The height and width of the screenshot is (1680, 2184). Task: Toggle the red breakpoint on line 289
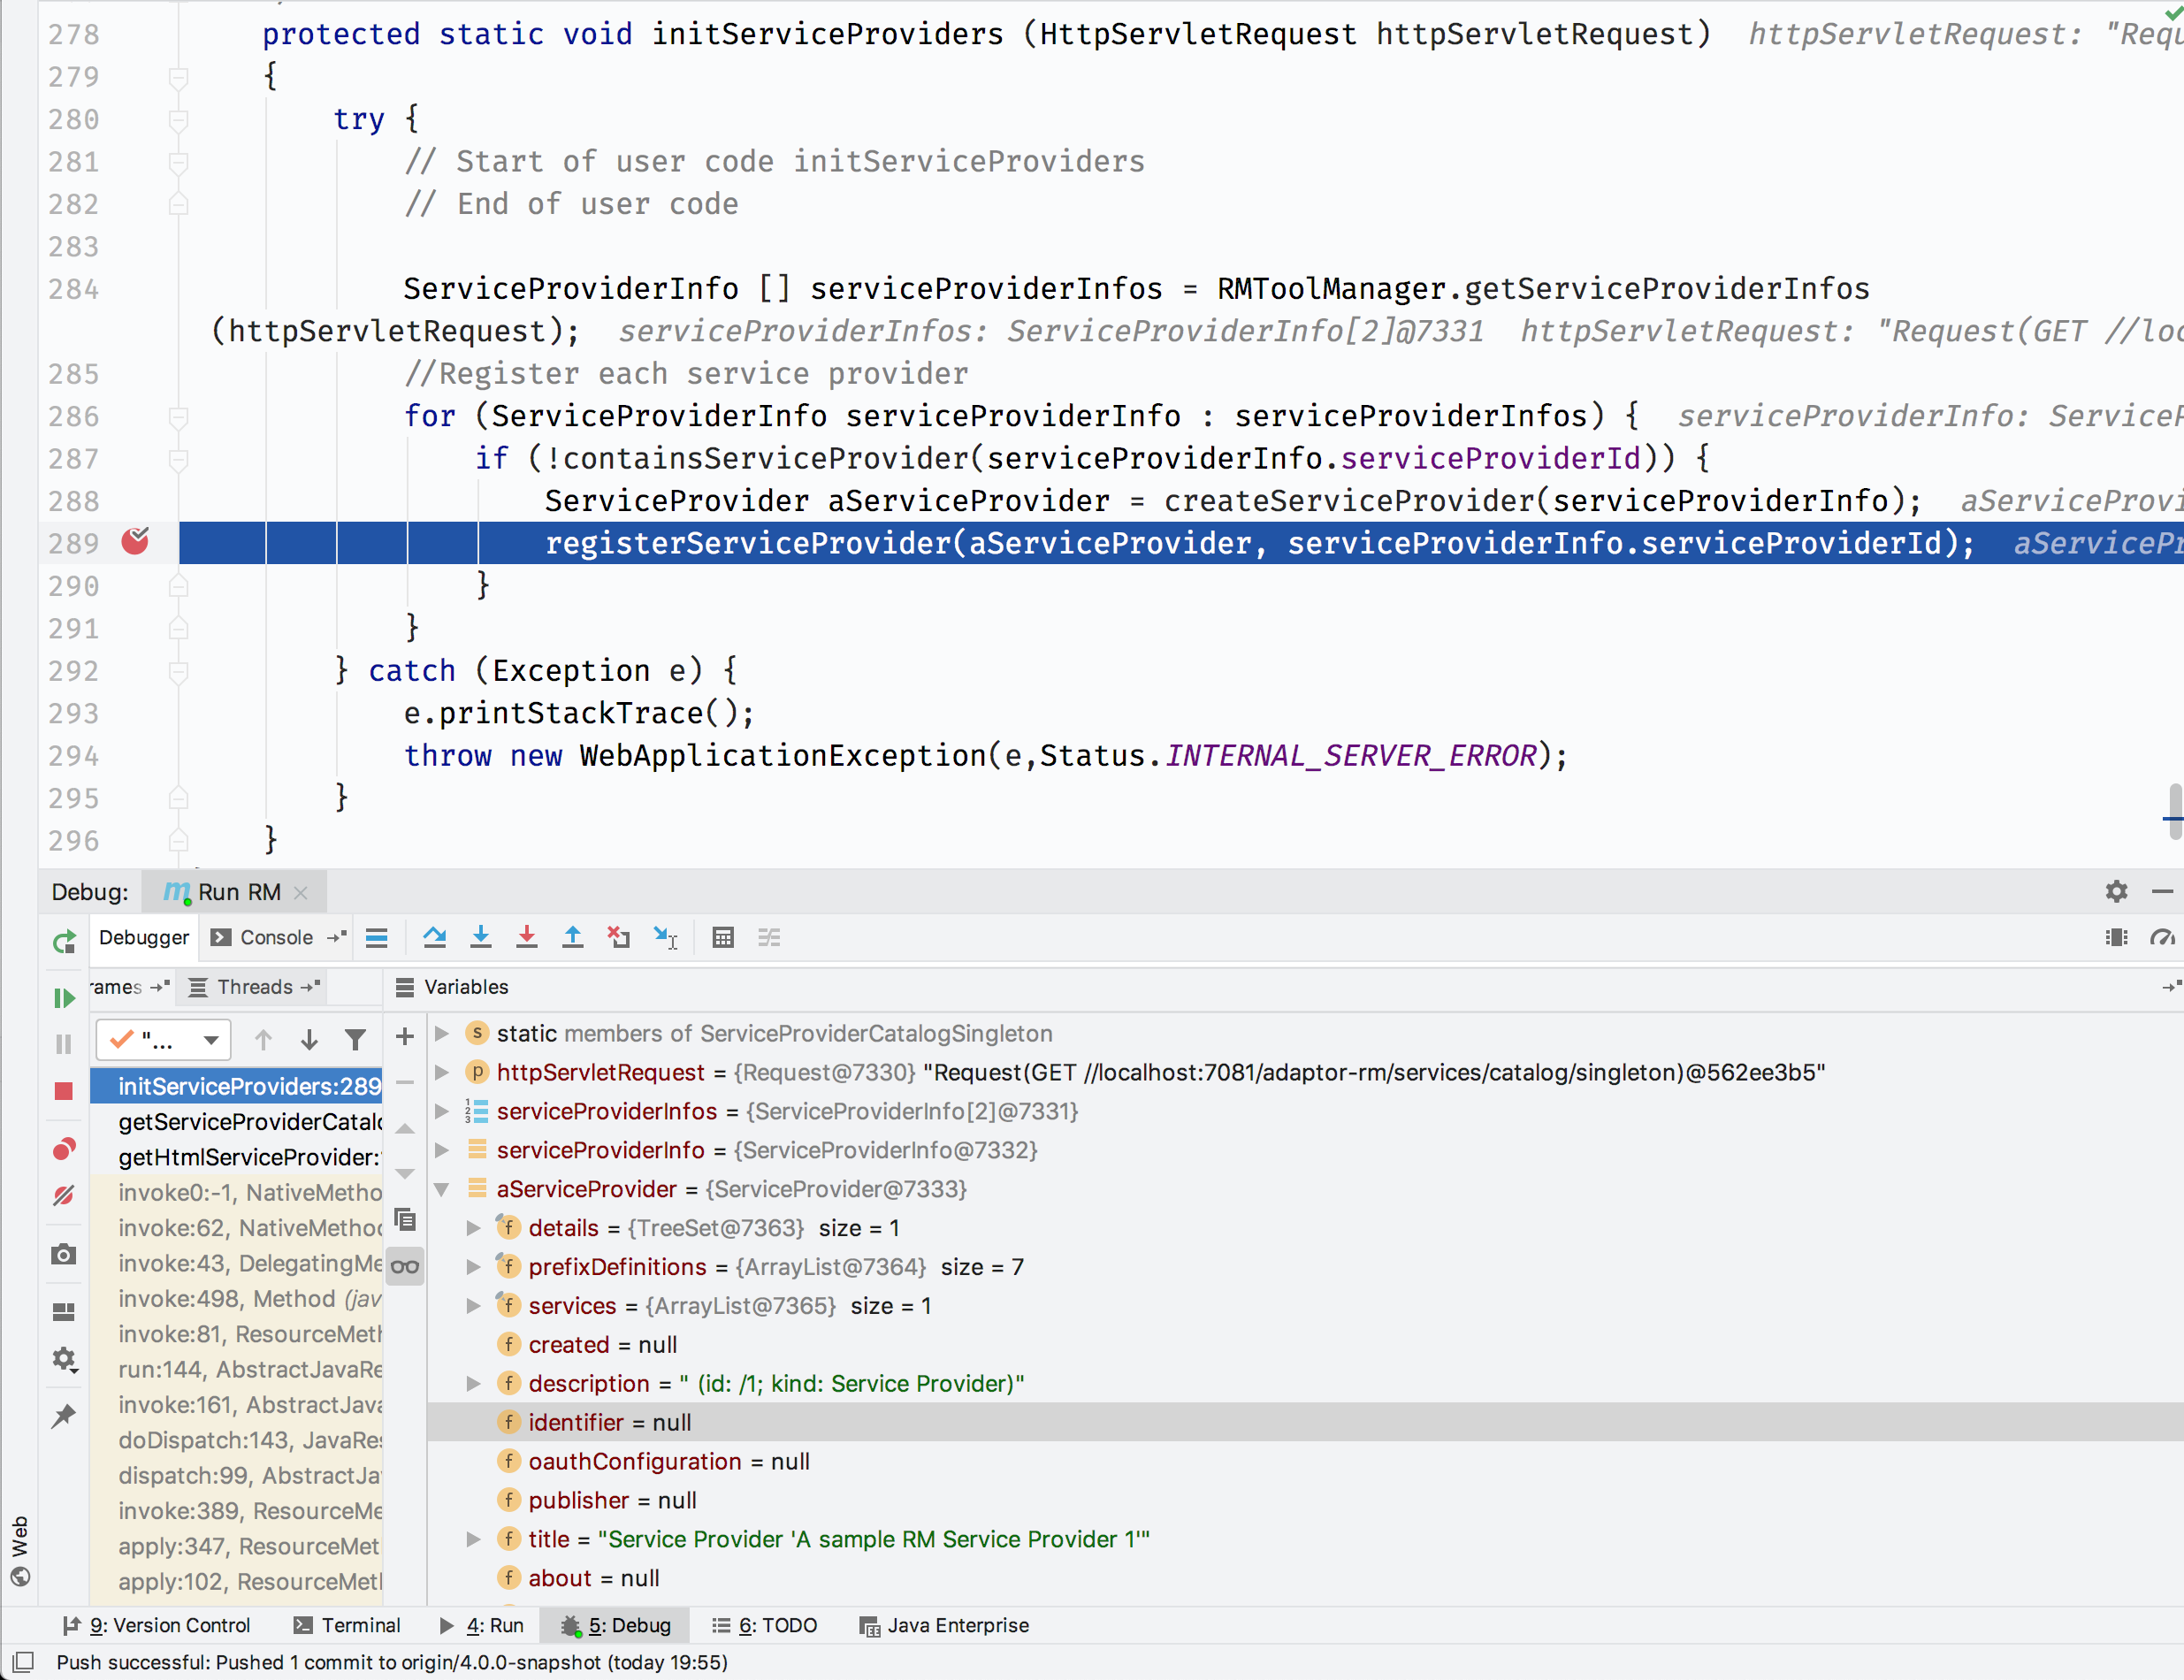(134, 541)
